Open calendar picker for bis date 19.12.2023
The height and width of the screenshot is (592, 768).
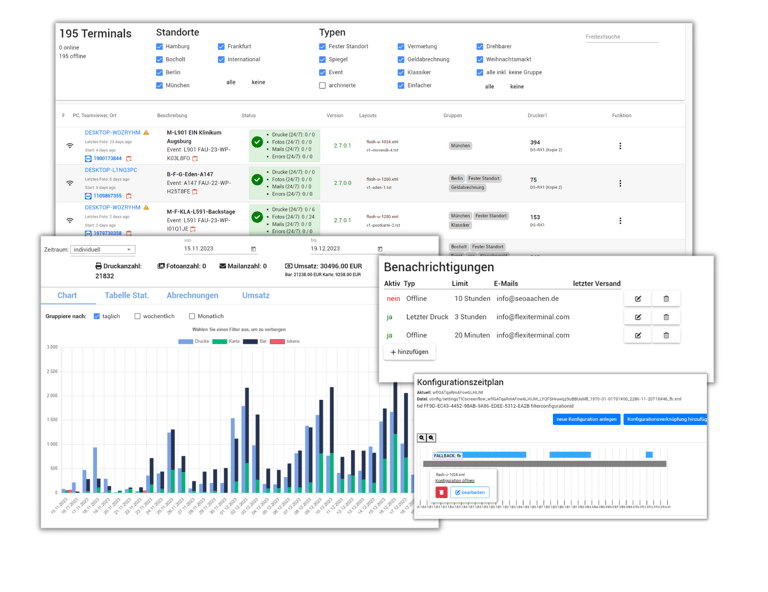[x=380, y=249]
